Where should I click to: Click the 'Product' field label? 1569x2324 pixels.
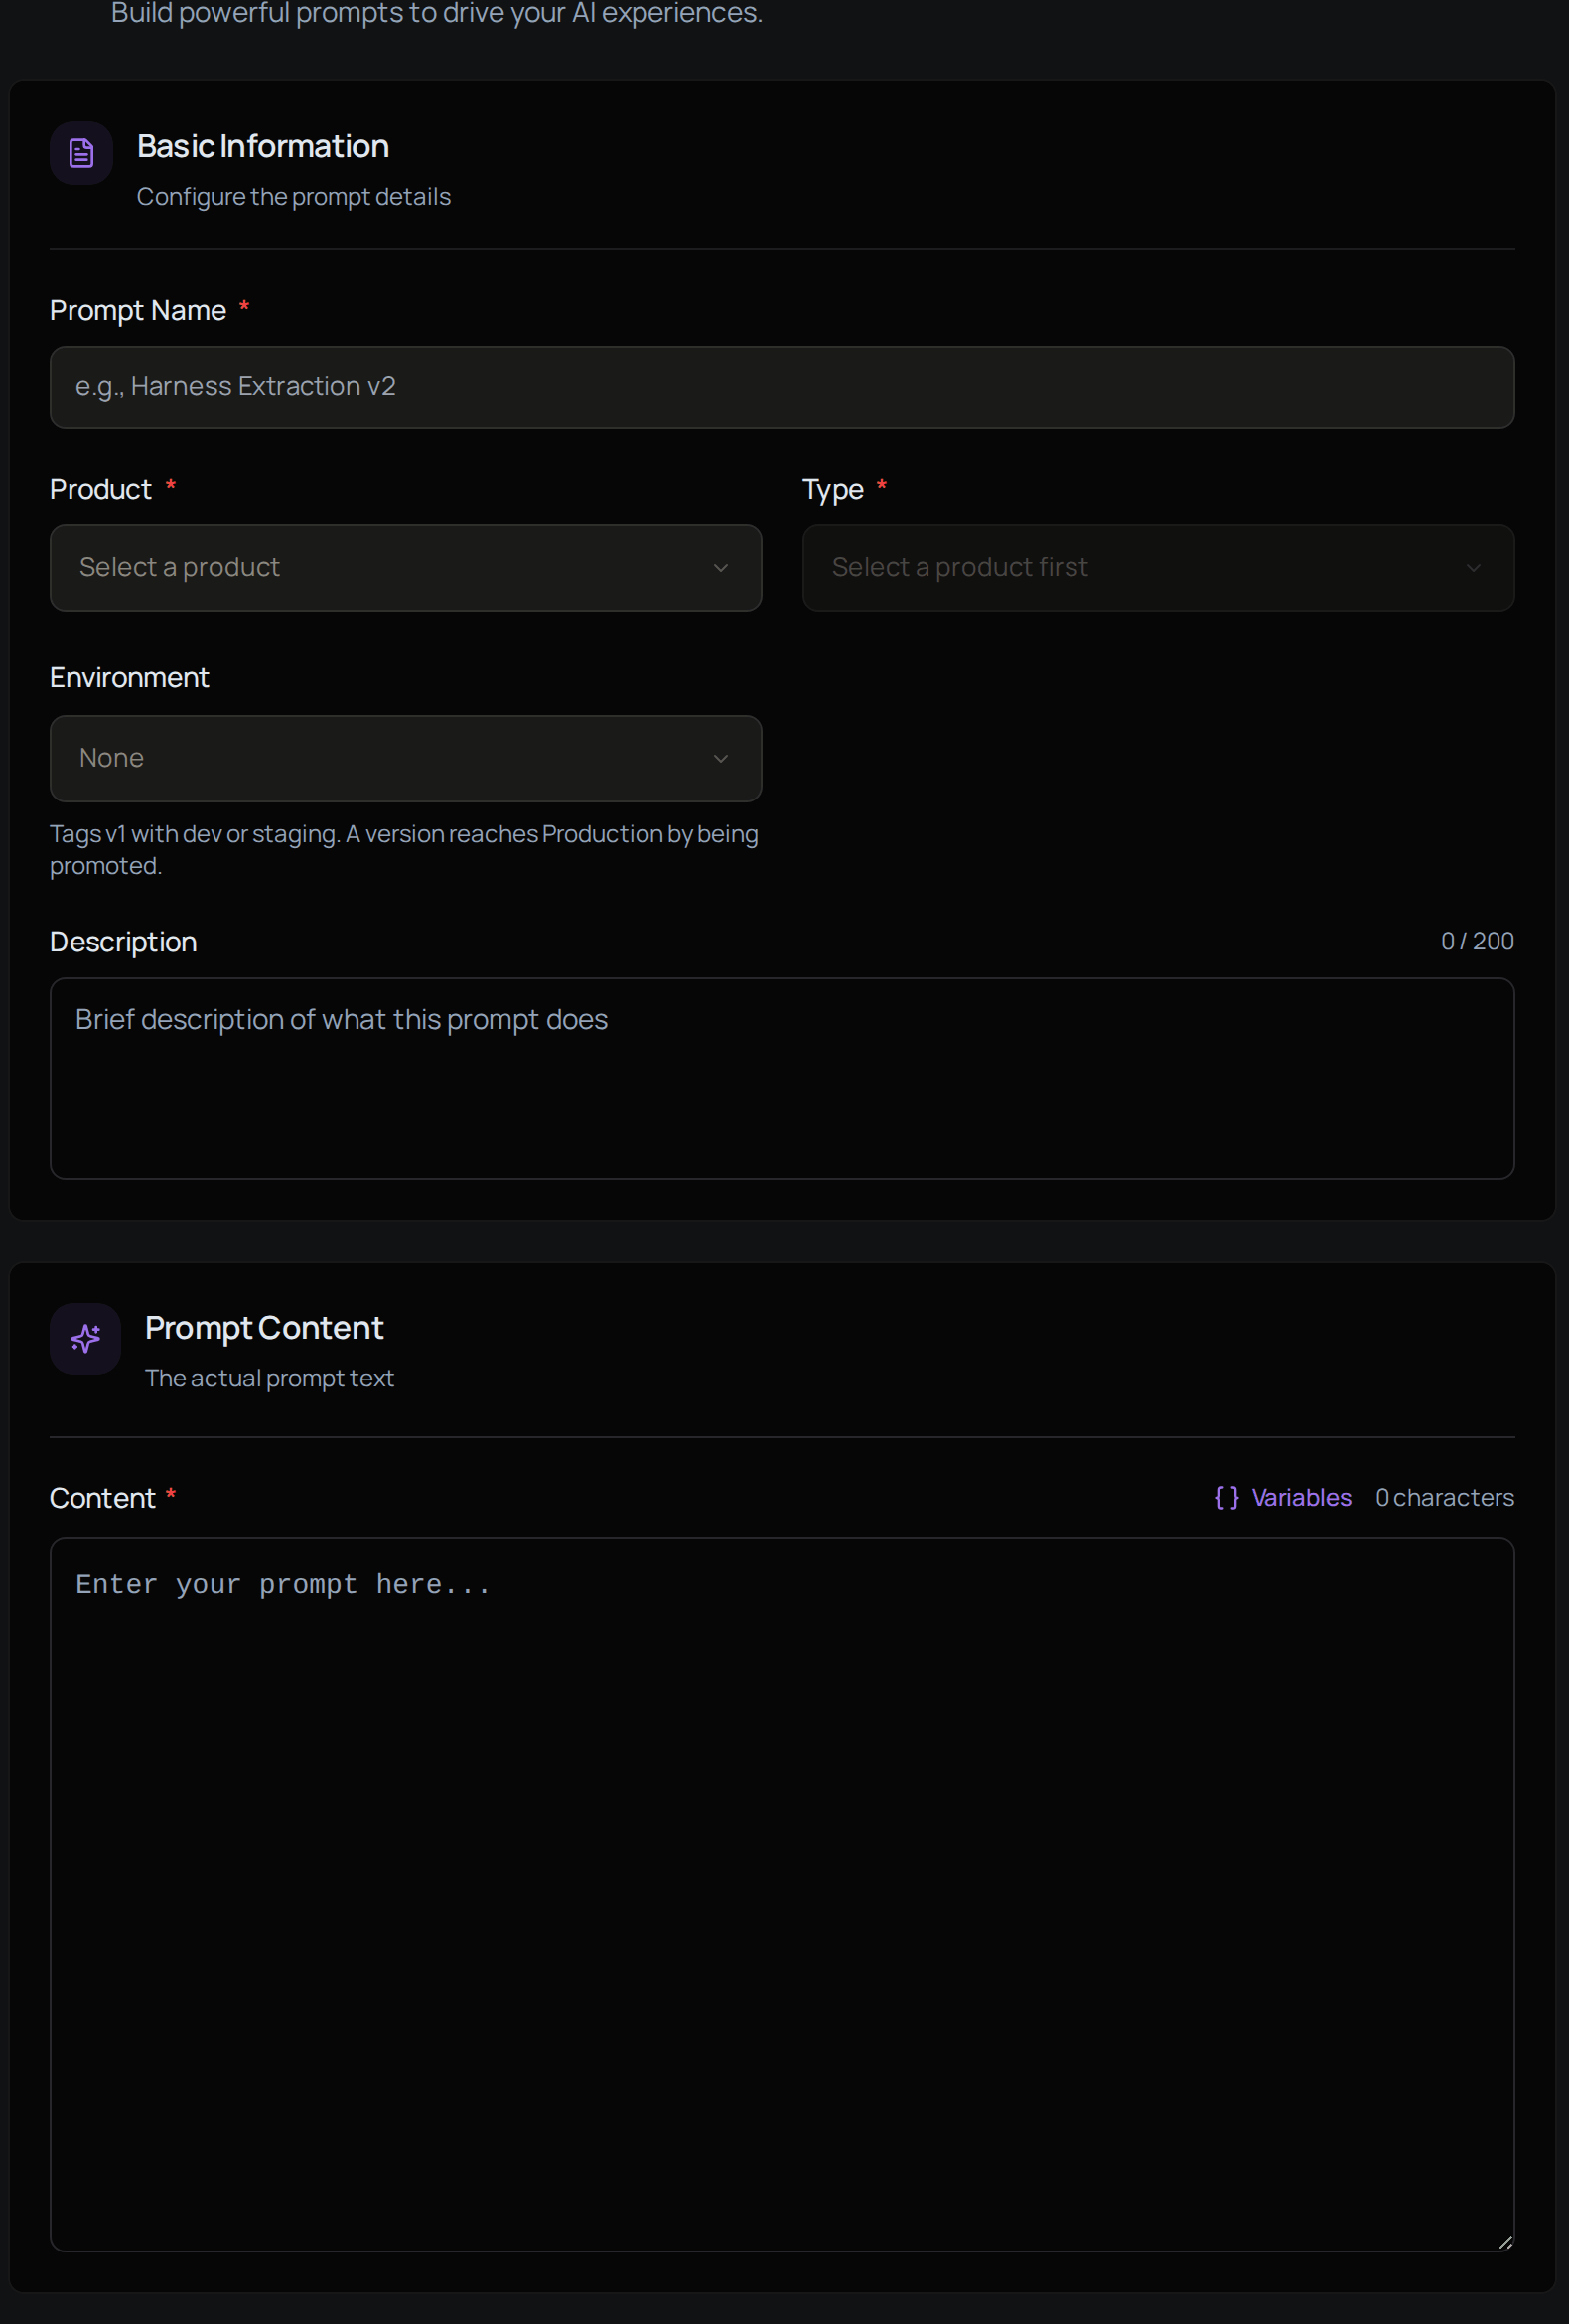pos(101,489)
